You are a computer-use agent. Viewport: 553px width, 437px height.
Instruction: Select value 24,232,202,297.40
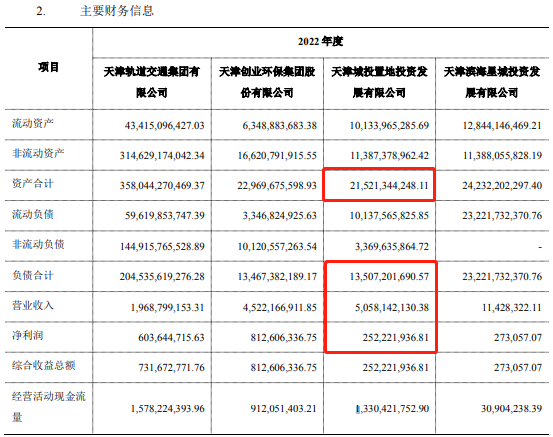click(x=502, y=186)
